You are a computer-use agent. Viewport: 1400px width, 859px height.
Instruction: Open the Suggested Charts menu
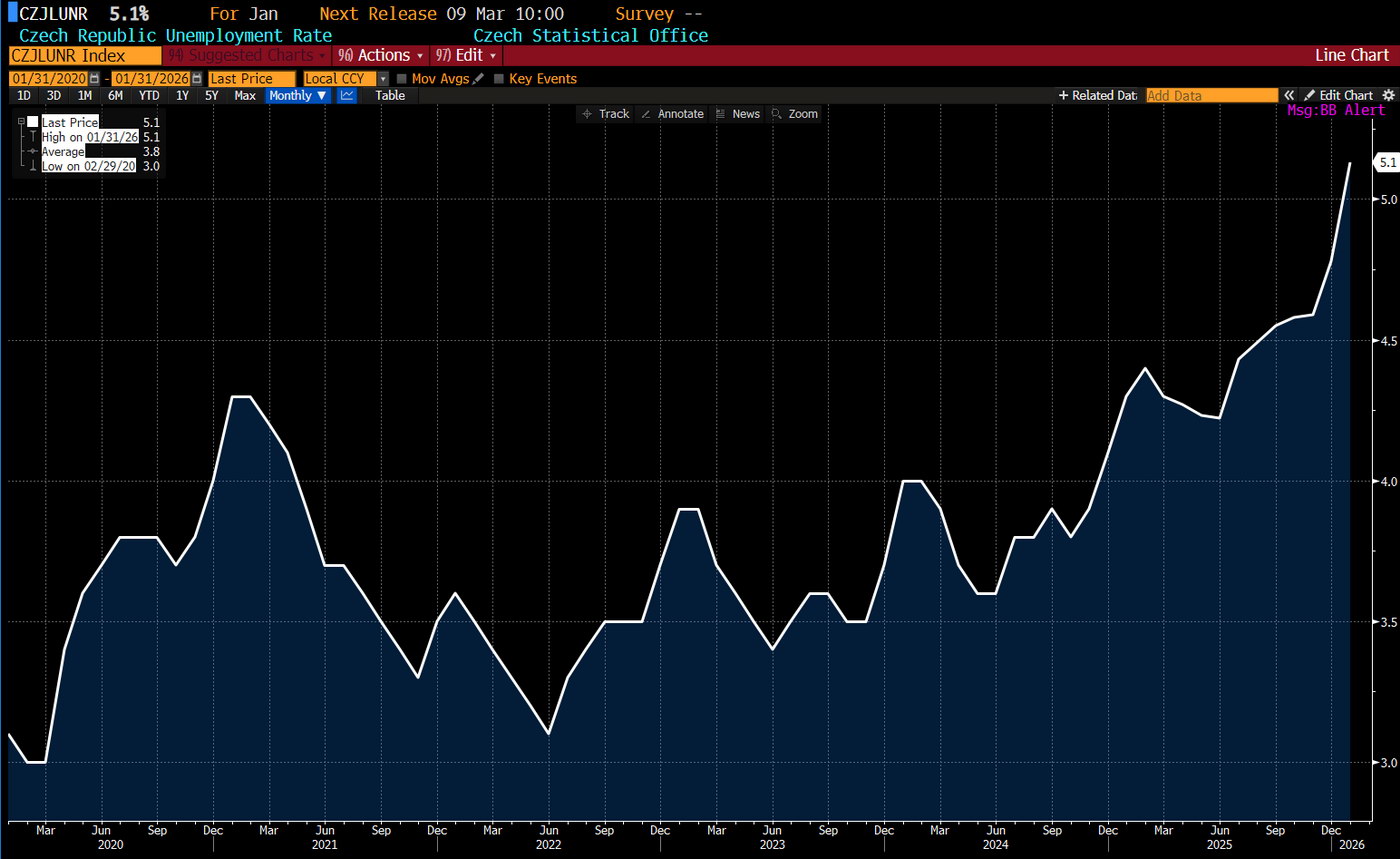[x=246, y=56]
